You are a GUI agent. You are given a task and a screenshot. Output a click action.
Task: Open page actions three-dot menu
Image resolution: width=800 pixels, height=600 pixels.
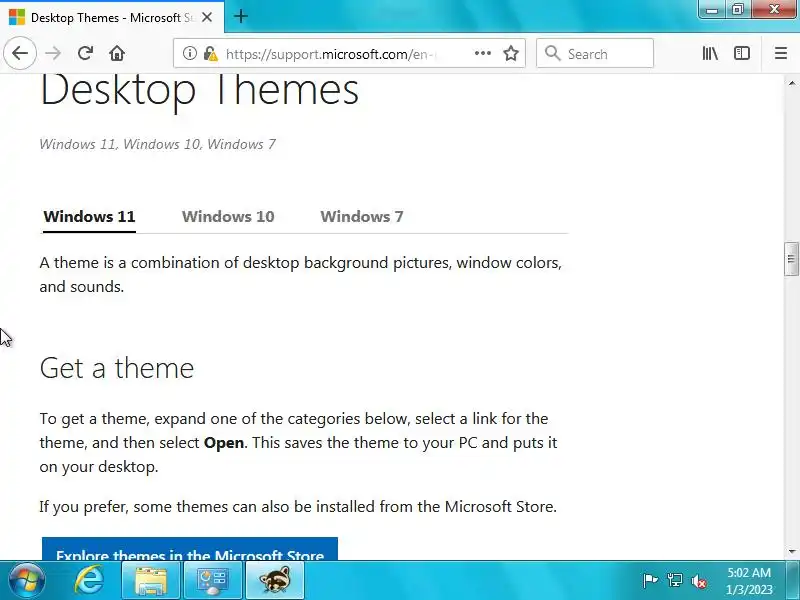tap(482, 53)
